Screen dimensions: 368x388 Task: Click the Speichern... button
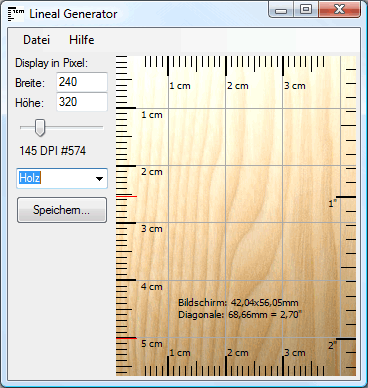(62, 210)
